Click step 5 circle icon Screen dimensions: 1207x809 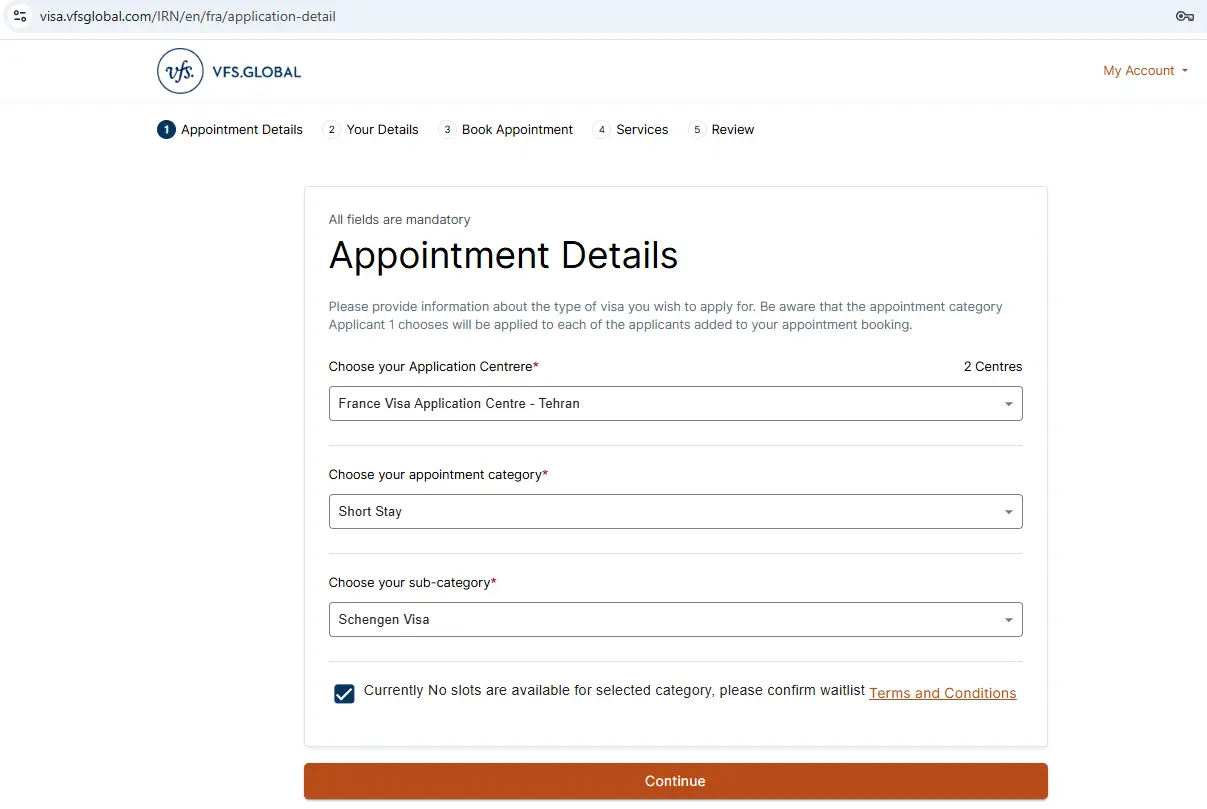coord(697,130)
